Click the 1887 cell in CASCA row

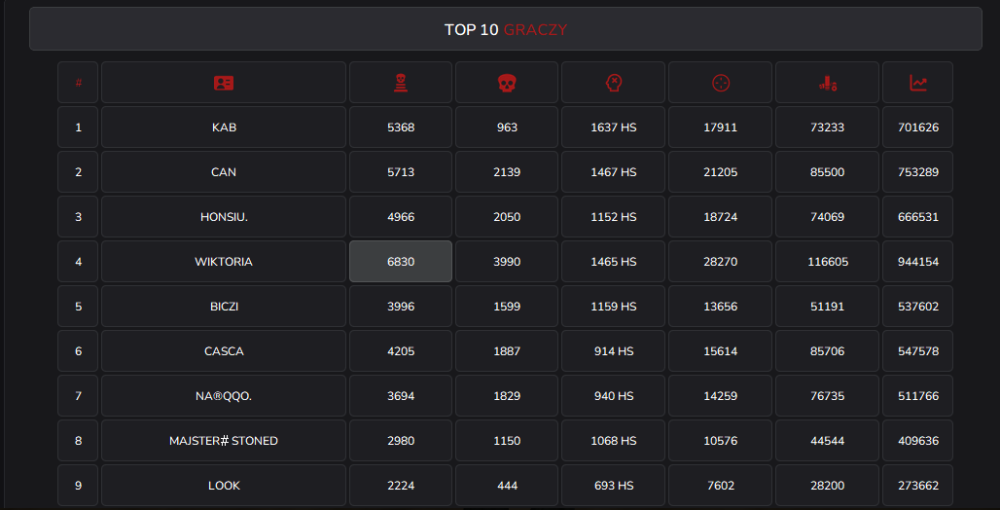click(x=507, y=351)
